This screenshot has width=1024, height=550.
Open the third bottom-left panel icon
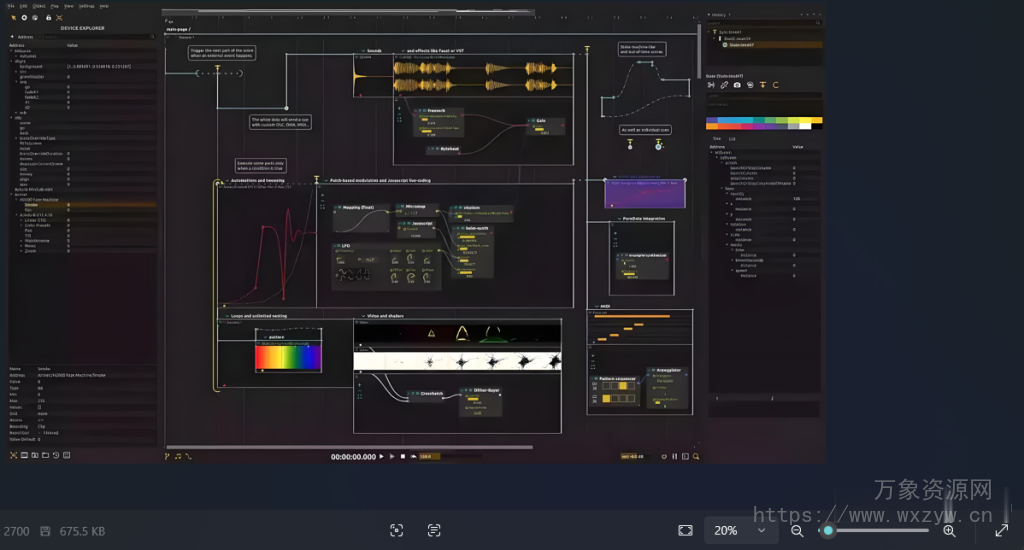coord(35,455)
